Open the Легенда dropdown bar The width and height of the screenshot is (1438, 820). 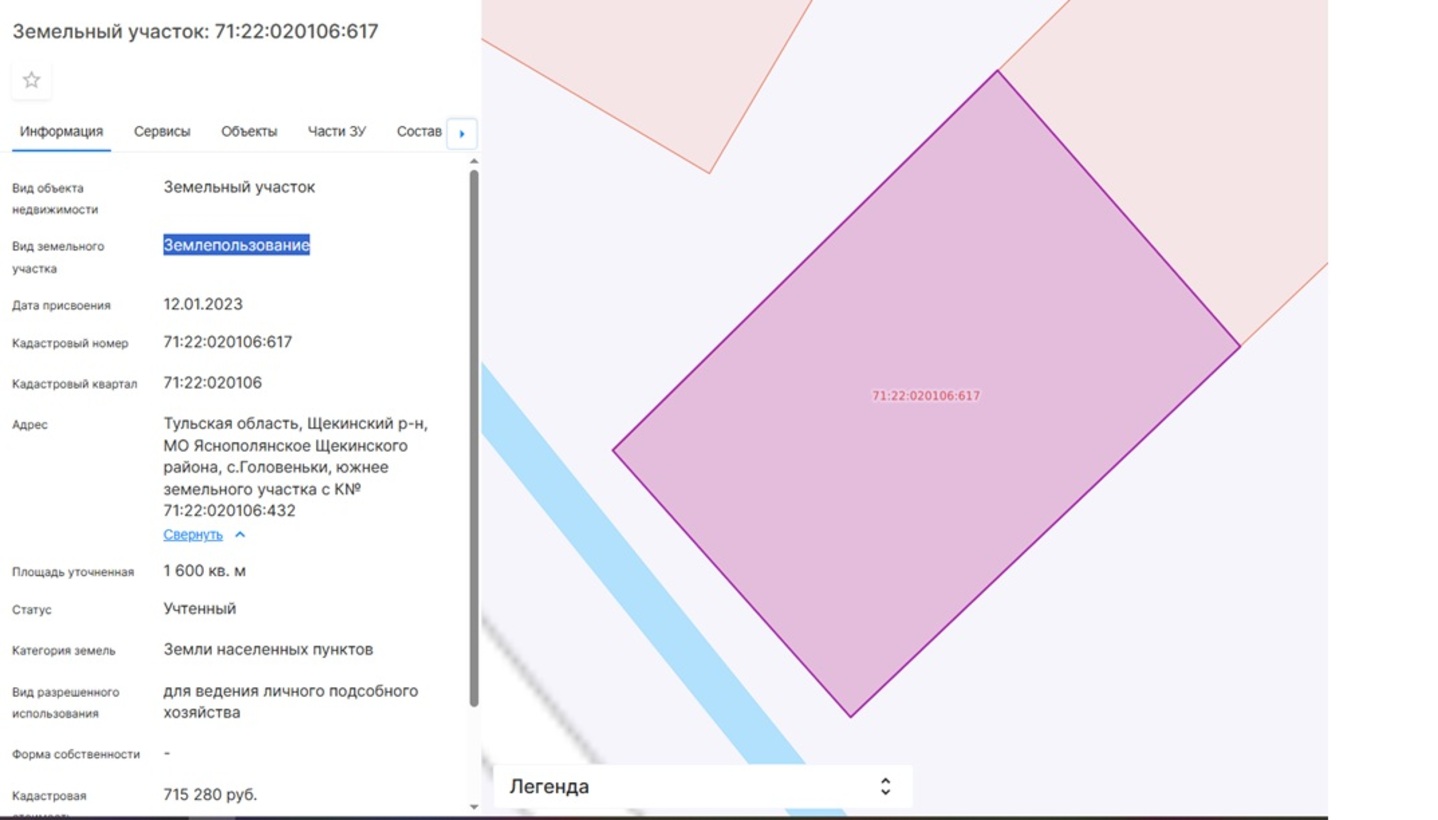702,786
